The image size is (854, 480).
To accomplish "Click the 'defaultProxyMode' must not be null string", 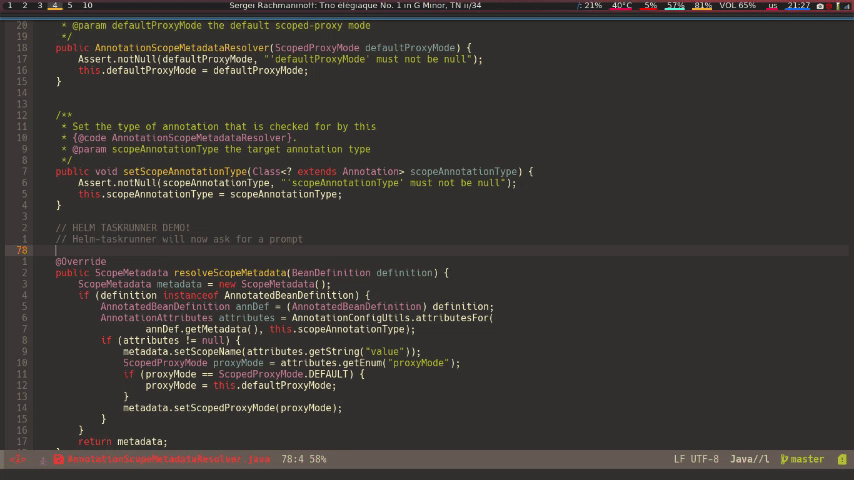I will point(368,59).
